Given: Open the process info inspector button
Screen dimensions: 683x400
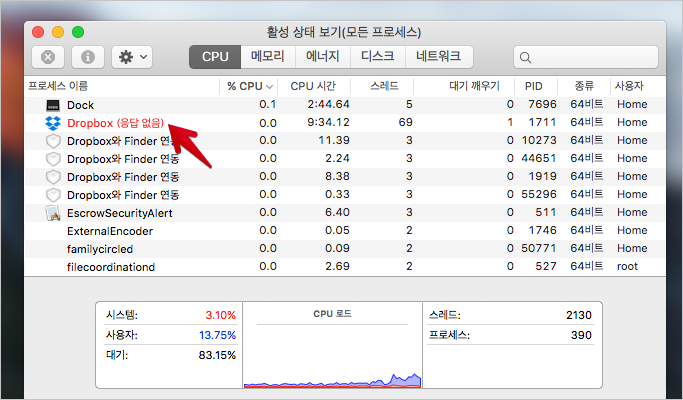Looking at the screenshot, I should point(88,57).
